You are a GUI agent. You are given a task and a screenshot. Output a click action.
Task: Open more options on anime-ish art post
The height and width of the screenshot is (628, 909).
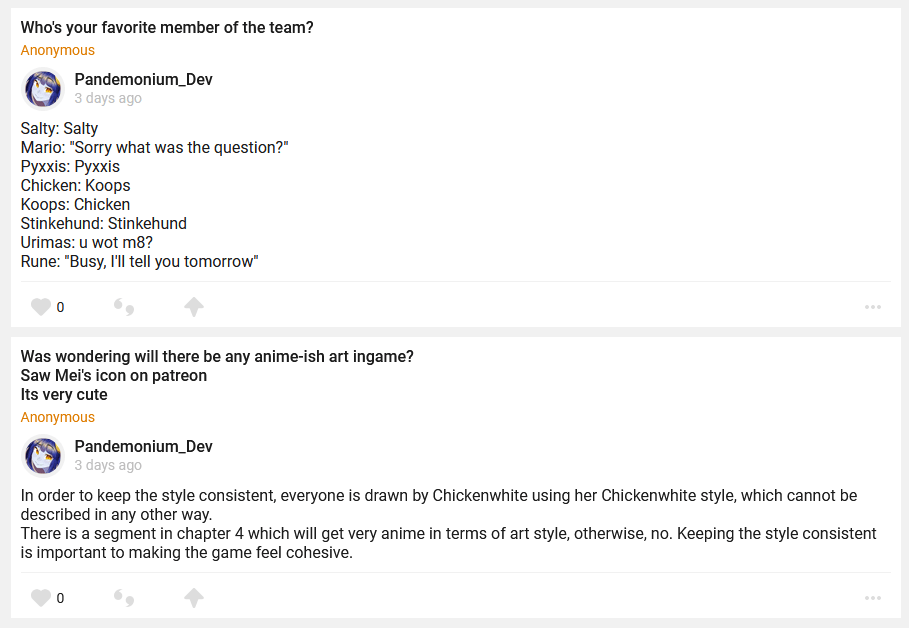coord(873,598)
